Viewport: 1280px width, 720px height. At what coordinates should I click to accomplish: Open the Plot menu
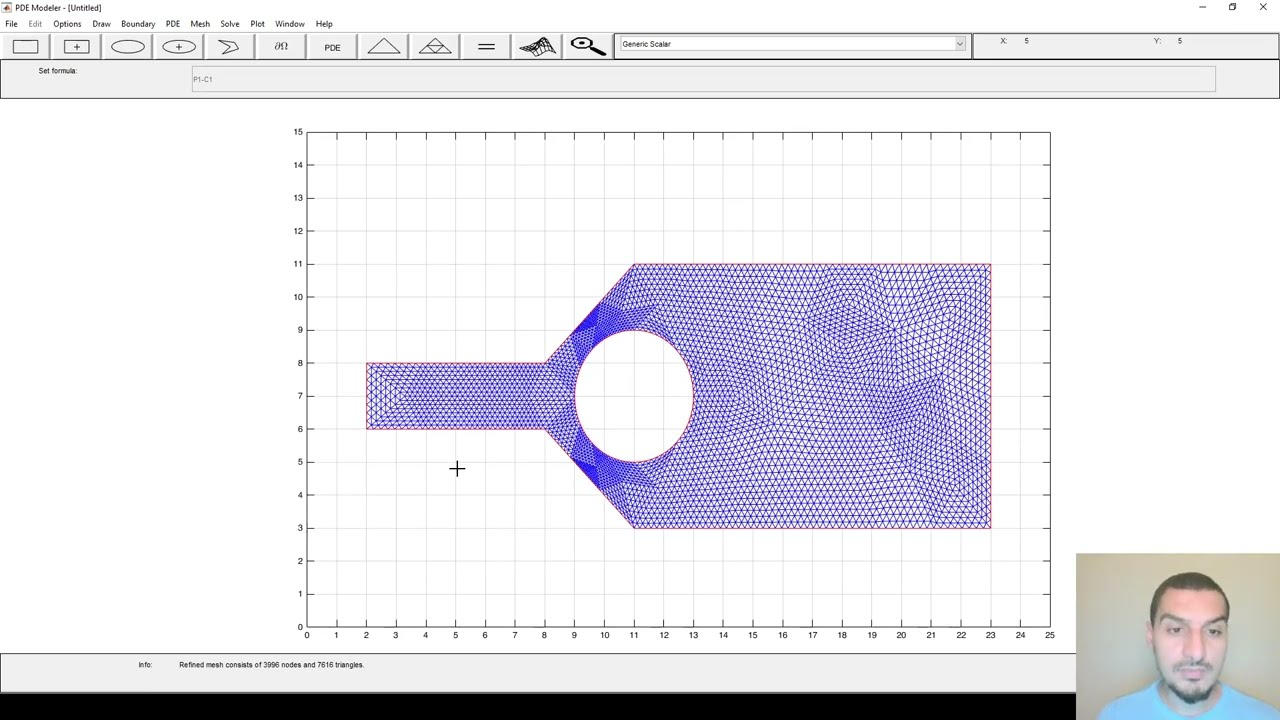click(257, 24)
